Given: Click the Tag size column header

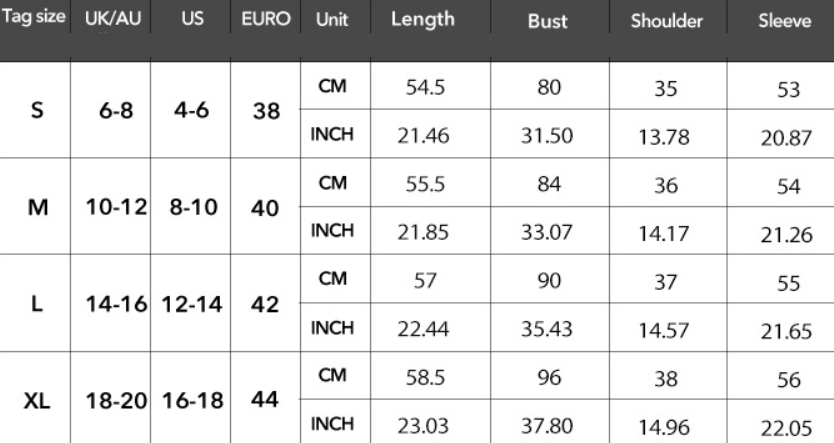Looking at the screenshot, I should (35, 21).
